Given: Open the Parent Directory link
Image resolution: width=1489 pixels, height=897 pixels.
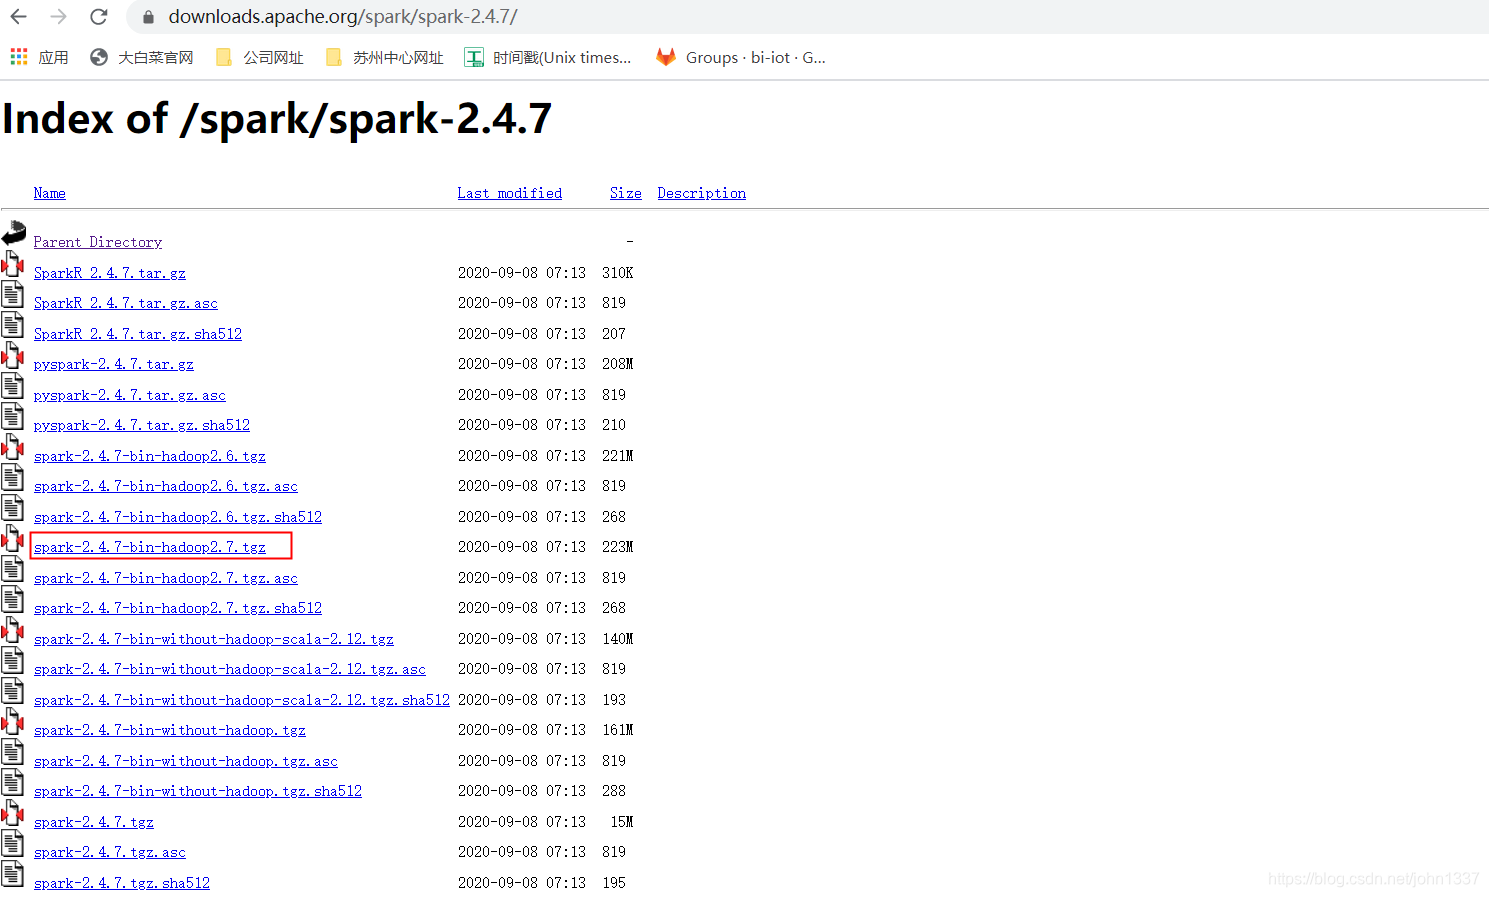Looking at the screenshot, I should click(x=97, y=241).
